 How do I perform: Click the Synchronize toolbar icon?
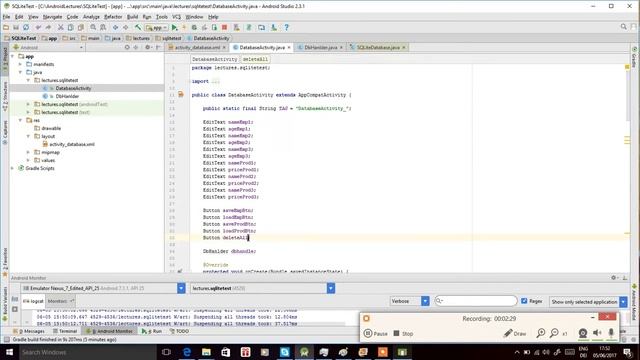[26, 27]
